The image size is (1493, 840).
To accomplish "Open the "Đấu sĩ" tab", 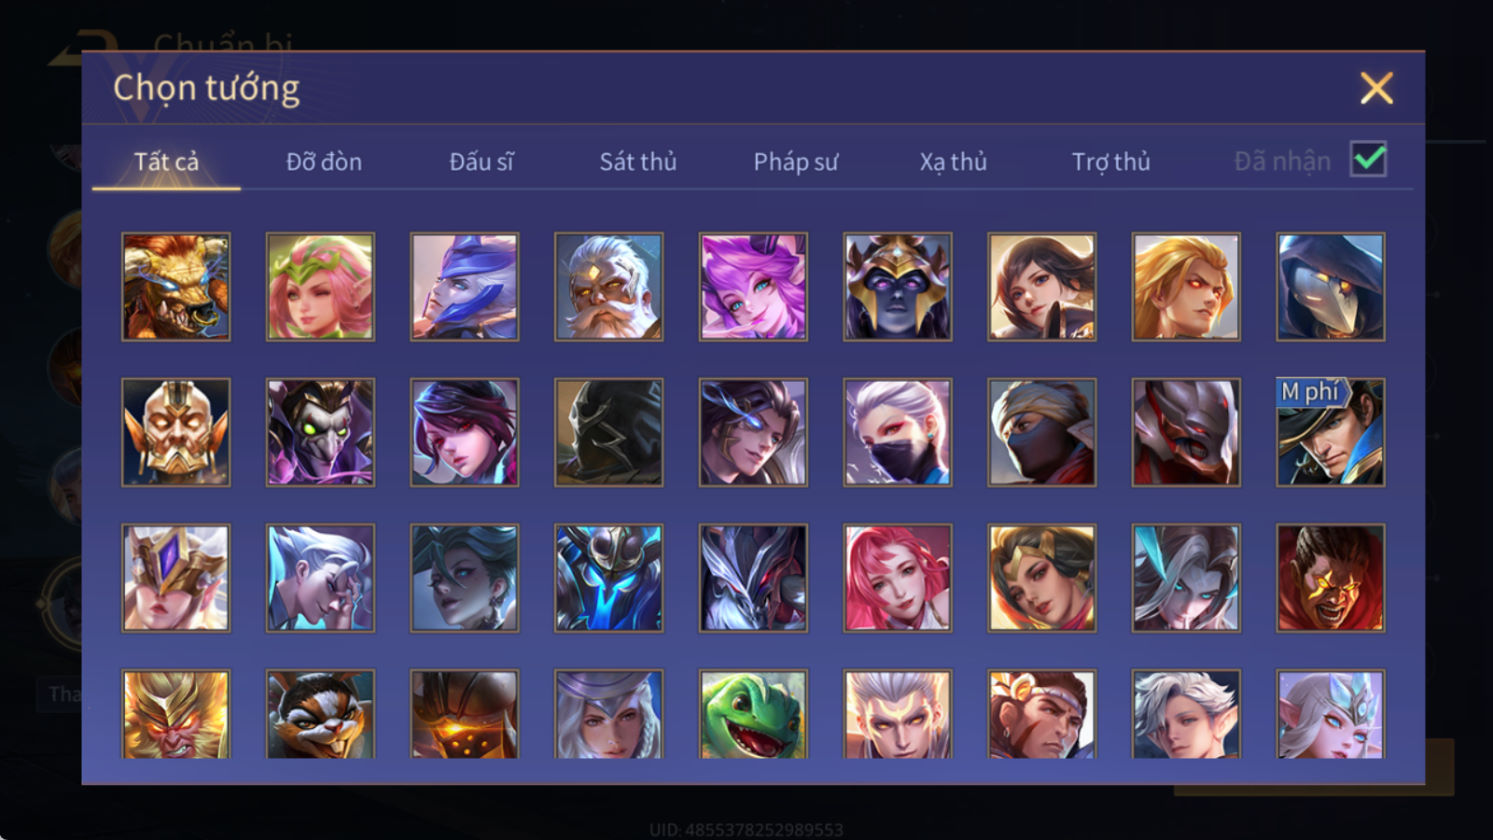I will (481, 161).
